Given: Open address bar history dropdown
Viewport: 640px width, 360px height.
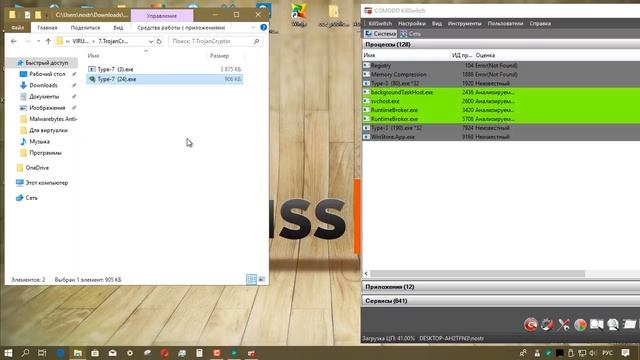Looking at the screenshot, I should [151, 41].
